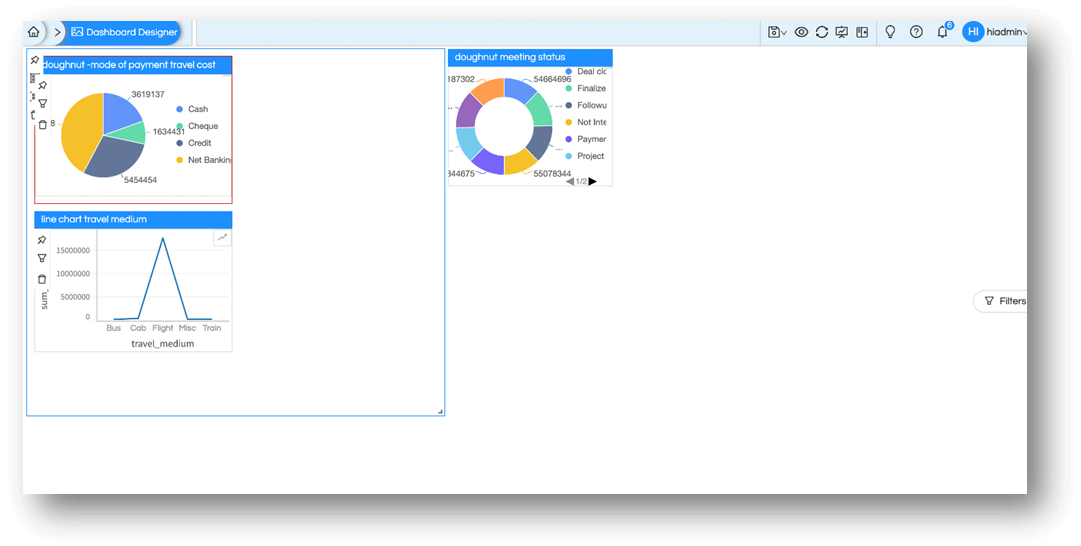Screen dimensions: 1081x546
Task: Open the hiadmin user menu
Action: point(1007,32)
